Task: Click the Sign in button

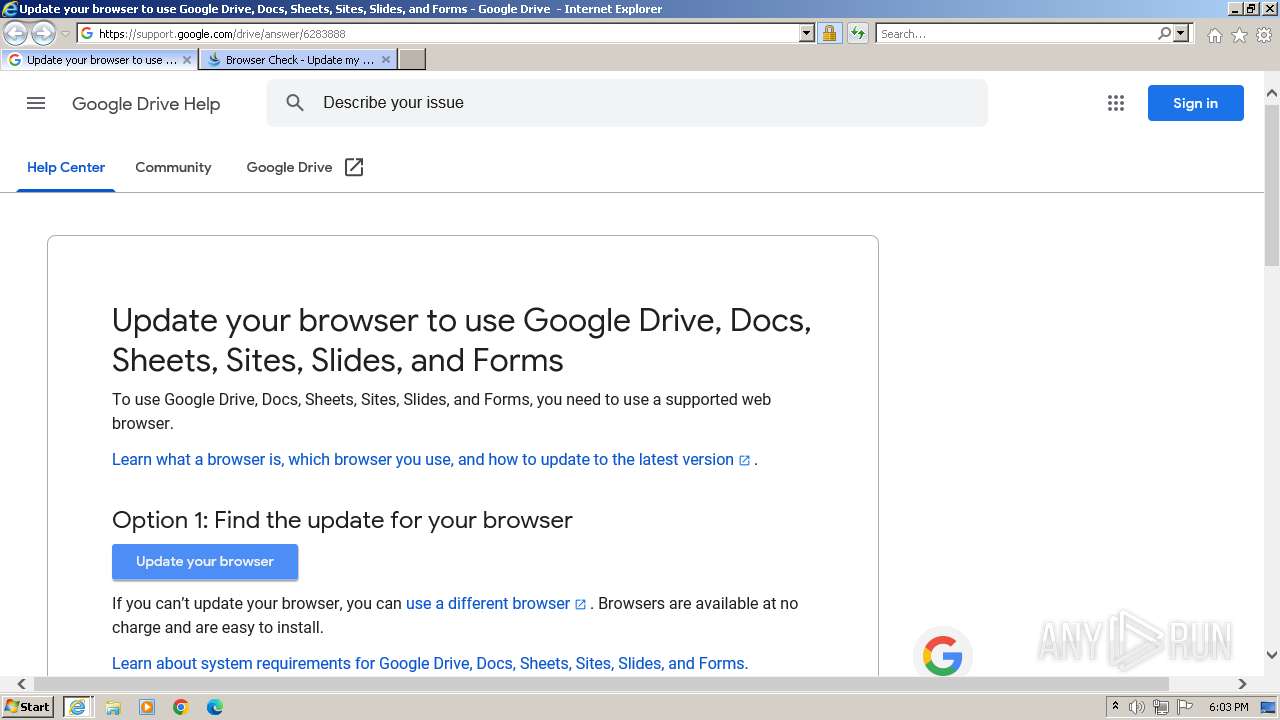Action: 1195,103
